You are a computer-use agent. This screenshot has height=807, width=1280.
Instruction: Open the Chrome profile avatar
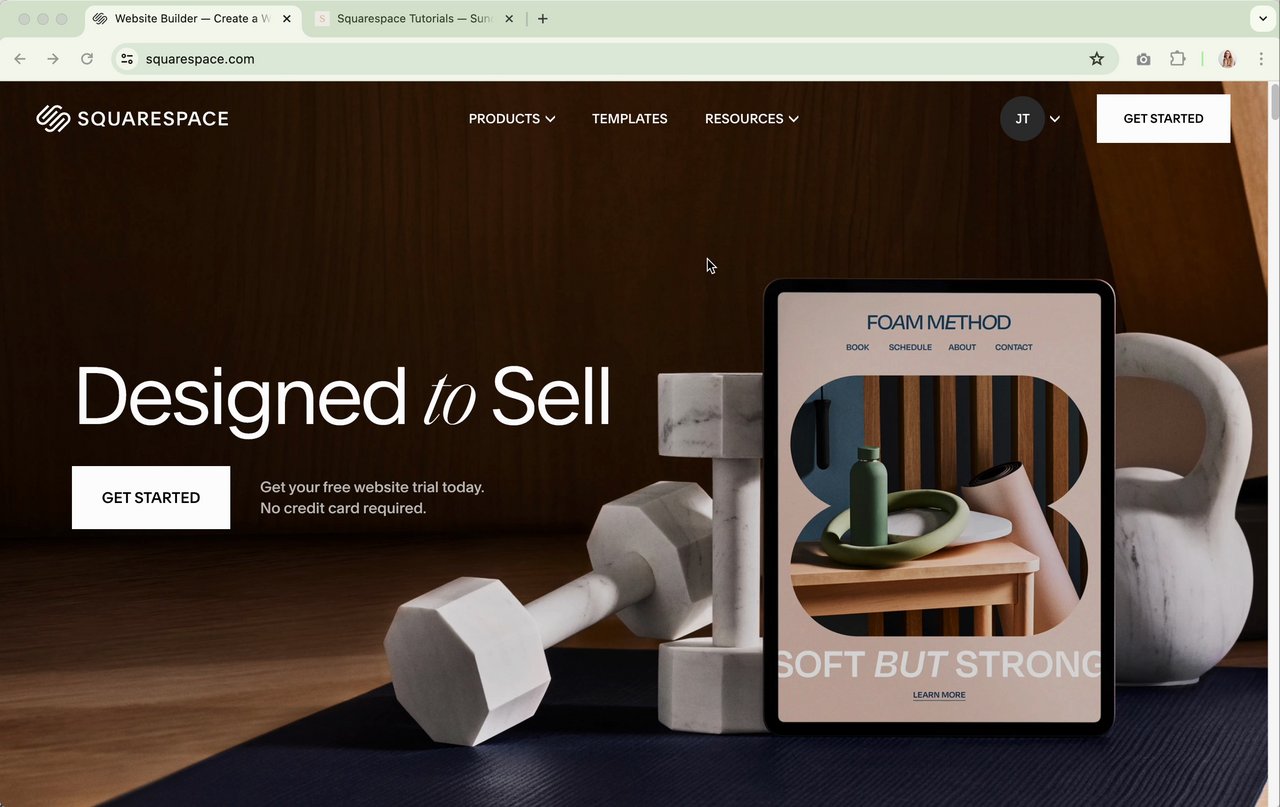point(1227,59)
